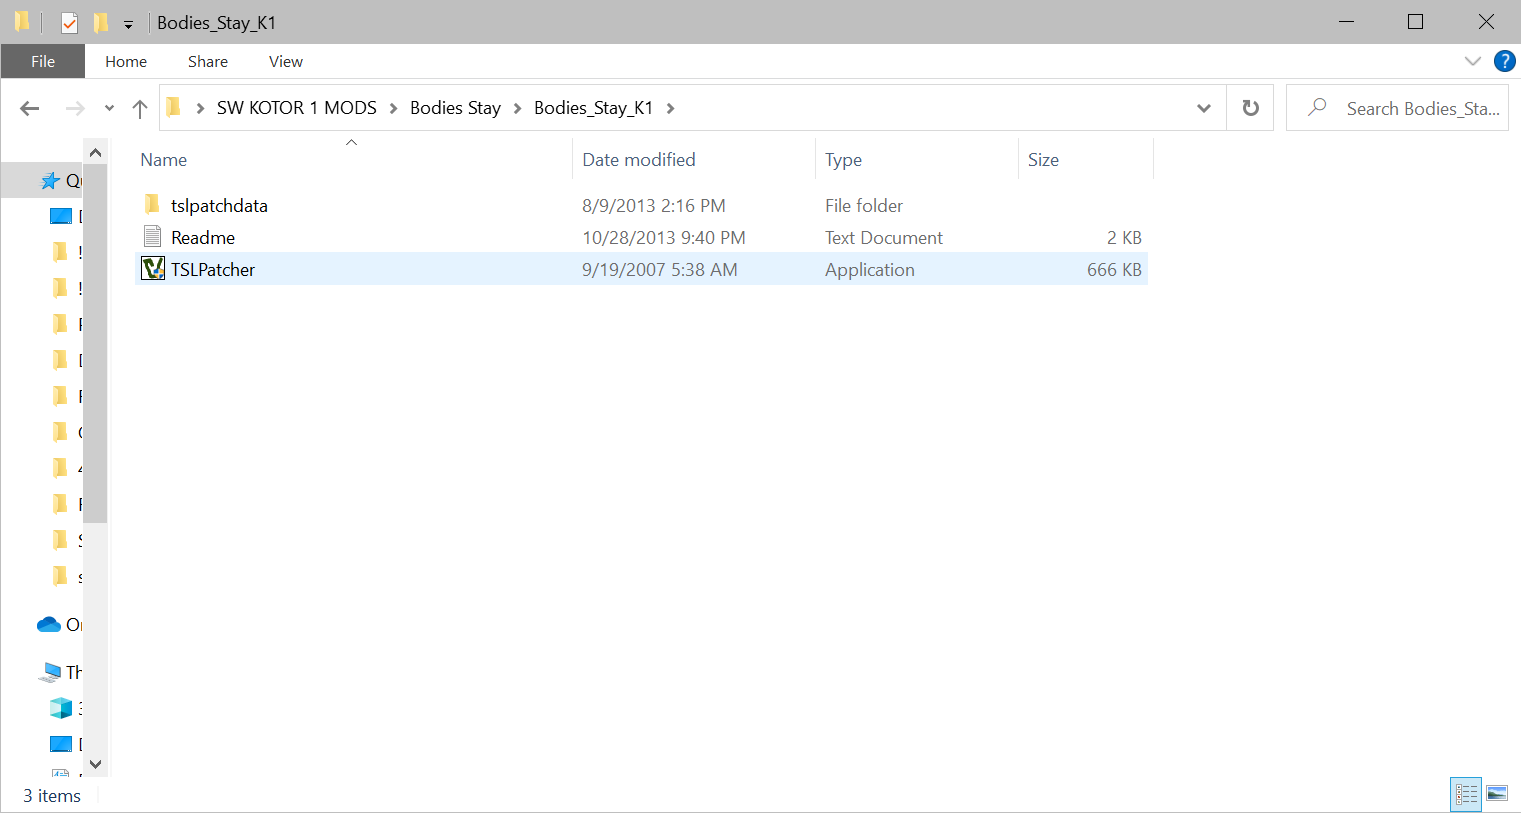This screenshot has height=813, width=1521.
Task: Open the Recent locations dropdown arrow
Action: click(109, 108)
